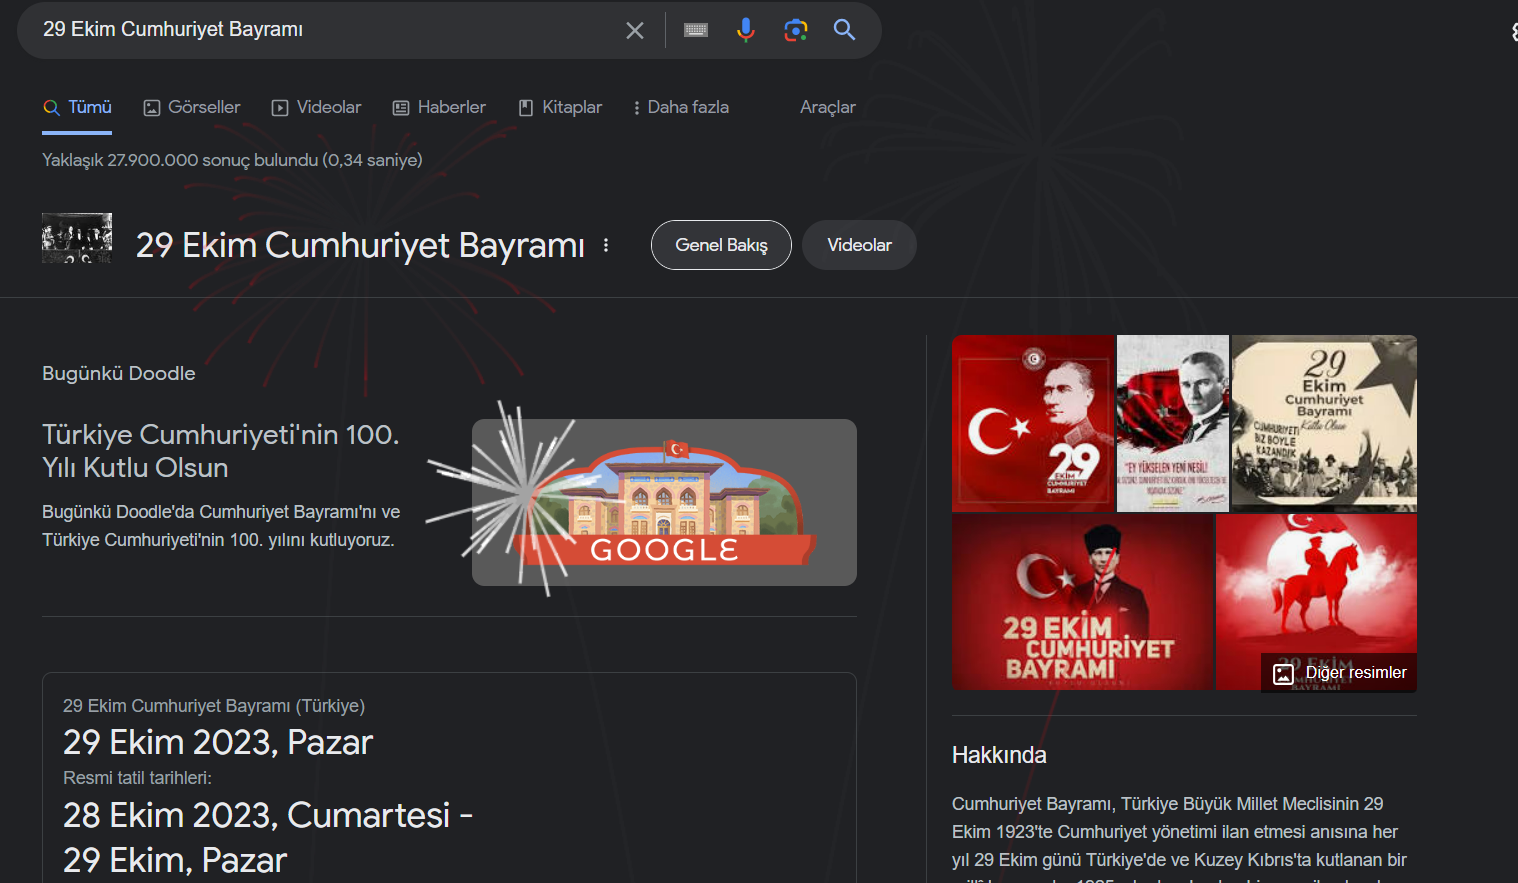Select the Videolar chip next to Genel Bakış

[x=859, y=245]
